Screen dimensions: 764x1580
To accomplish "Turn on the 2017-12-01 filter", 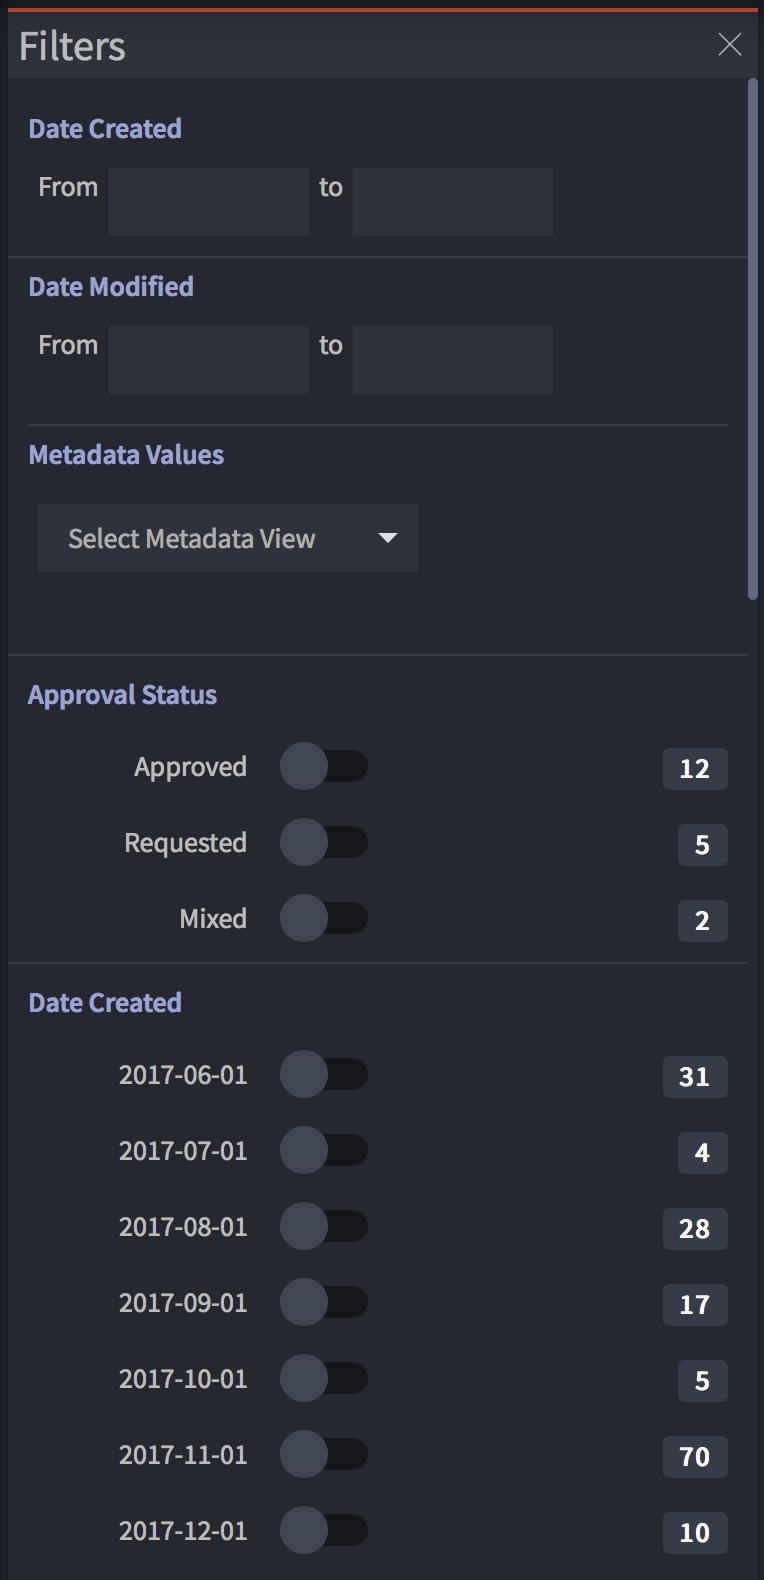I will tap(324, 1530).
